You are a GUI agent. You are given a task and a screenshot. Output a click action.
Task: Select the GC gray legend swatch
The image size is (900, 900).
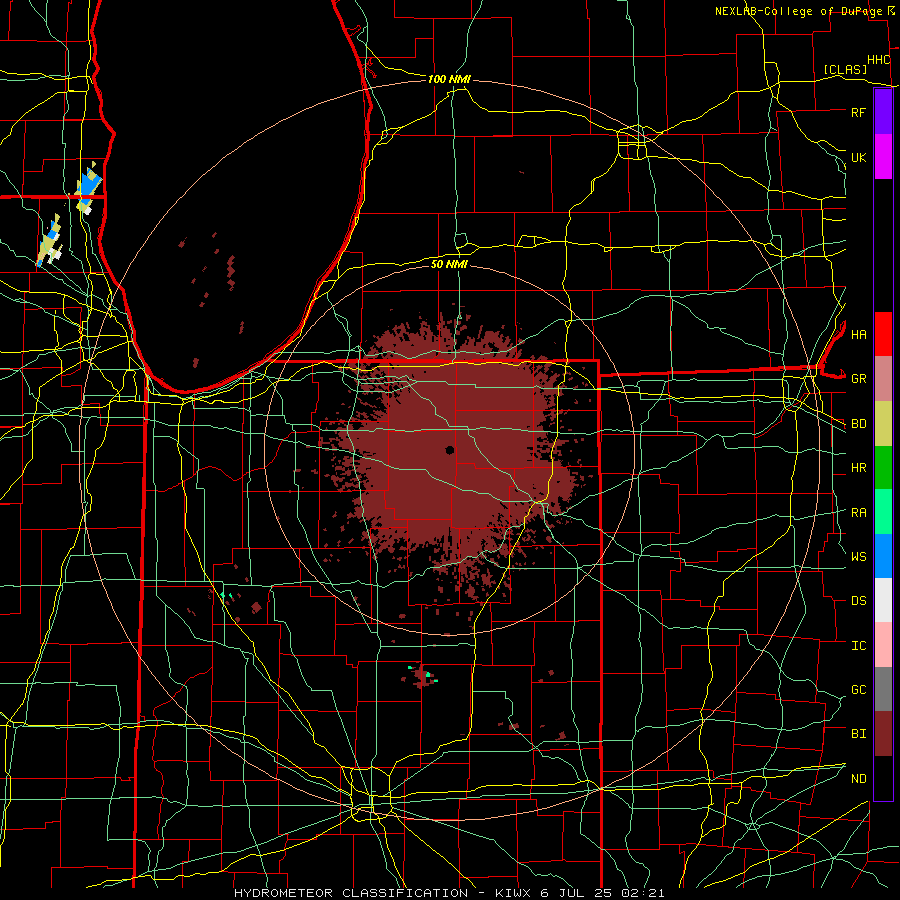click(883, 689)
